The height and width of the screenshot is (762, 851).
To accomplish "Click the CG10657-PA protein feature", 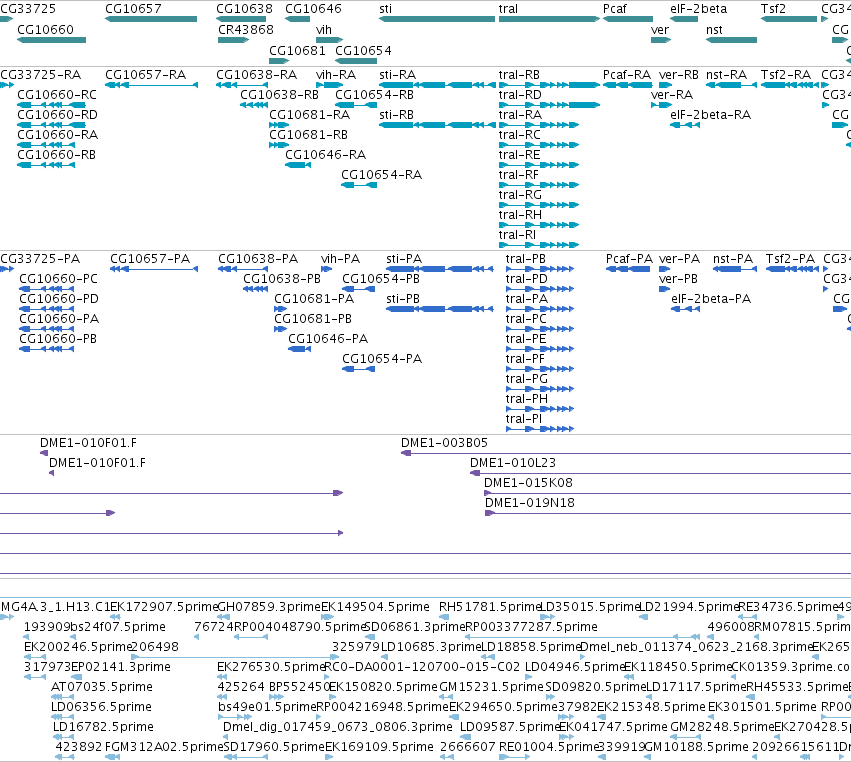I will 154,269.
